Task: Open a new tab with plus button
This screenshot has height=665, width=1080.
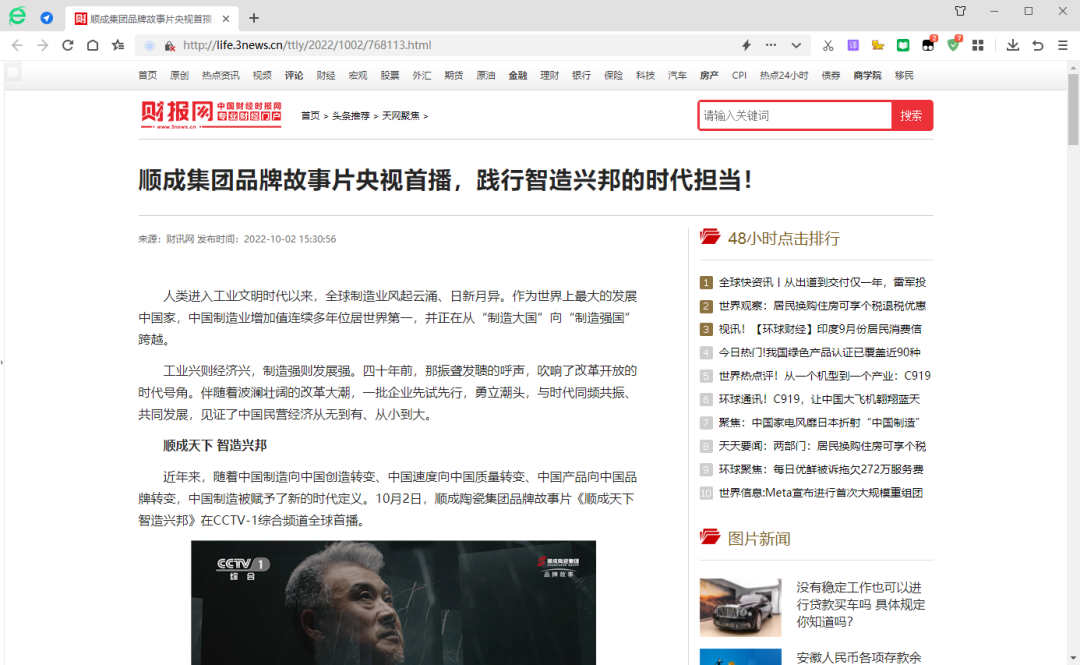Action: pos(254,18)
